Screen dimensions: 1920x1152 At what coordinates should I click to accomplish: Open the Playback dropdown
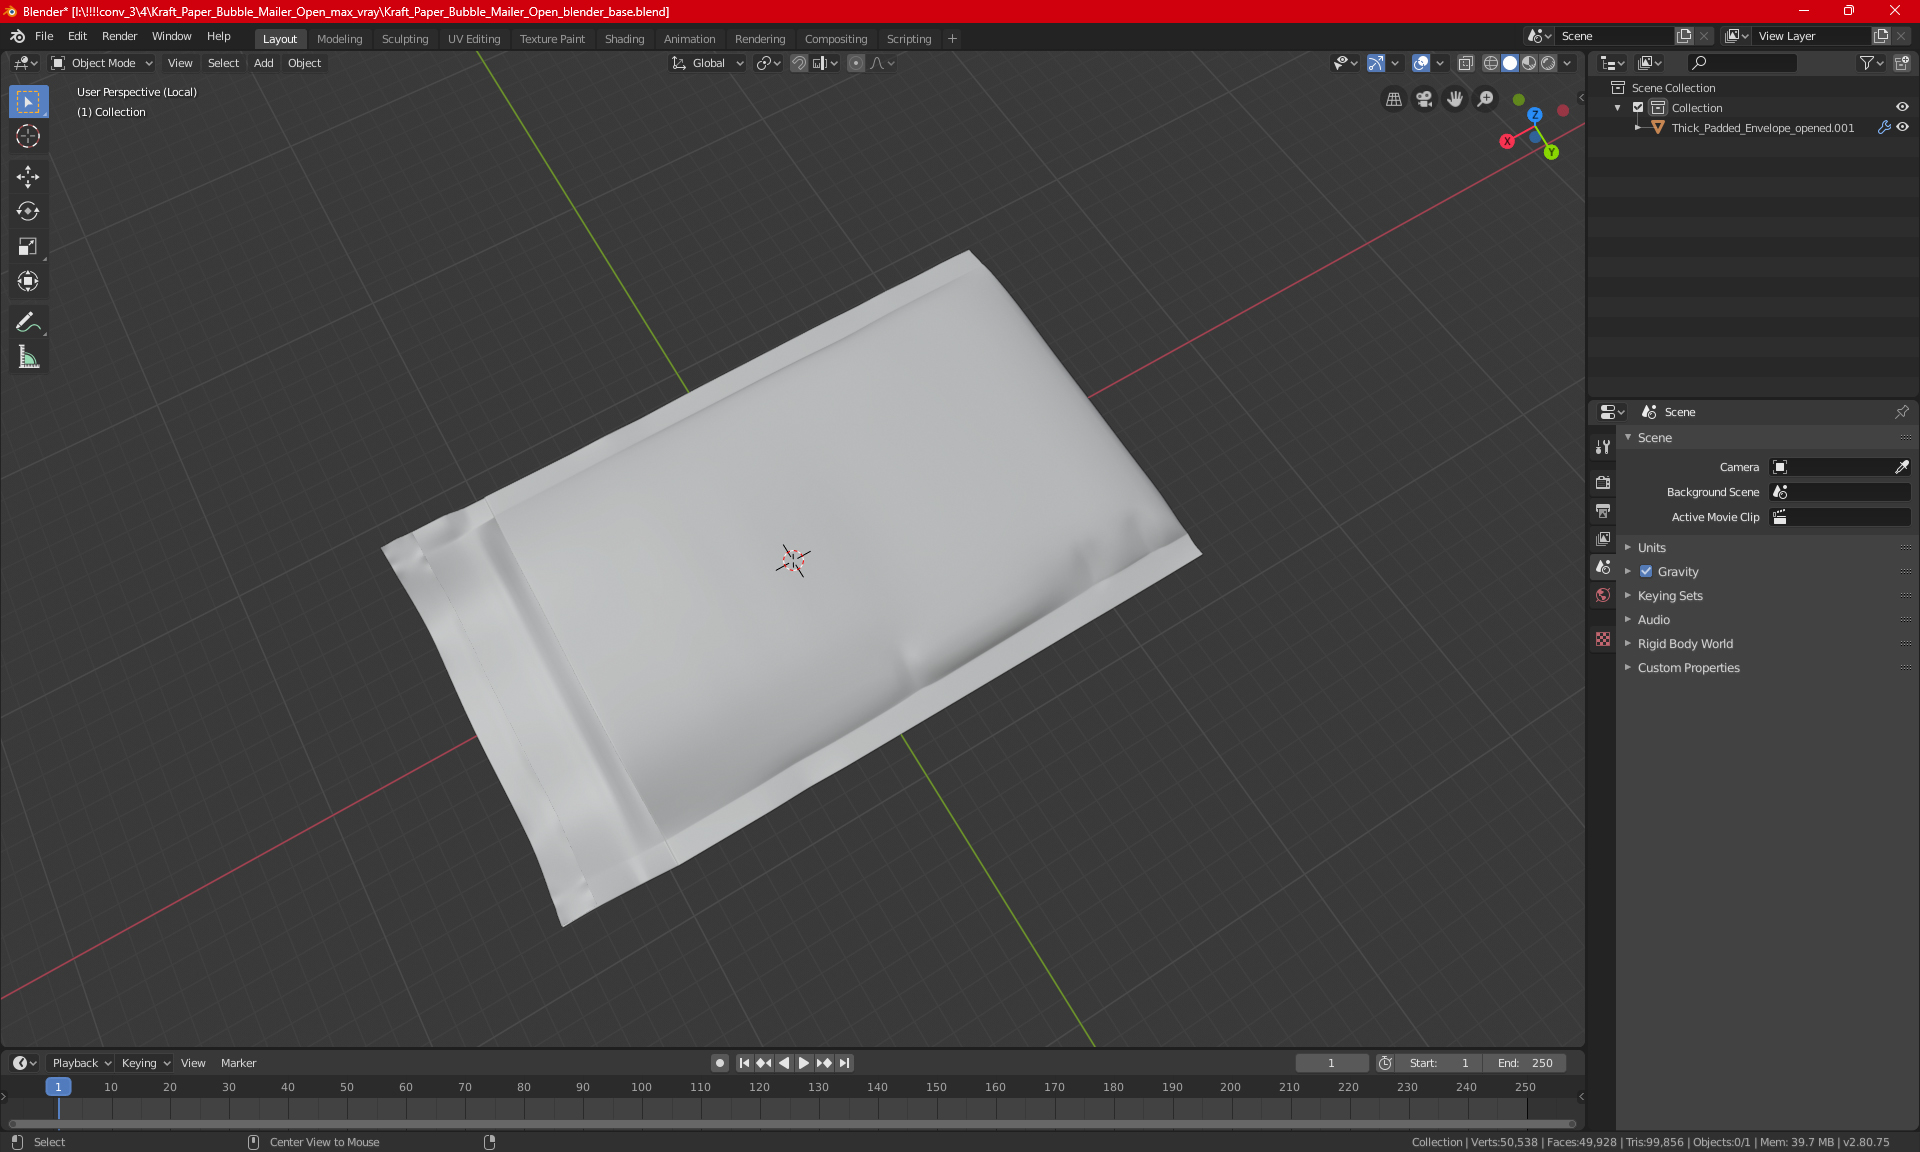81,1063
